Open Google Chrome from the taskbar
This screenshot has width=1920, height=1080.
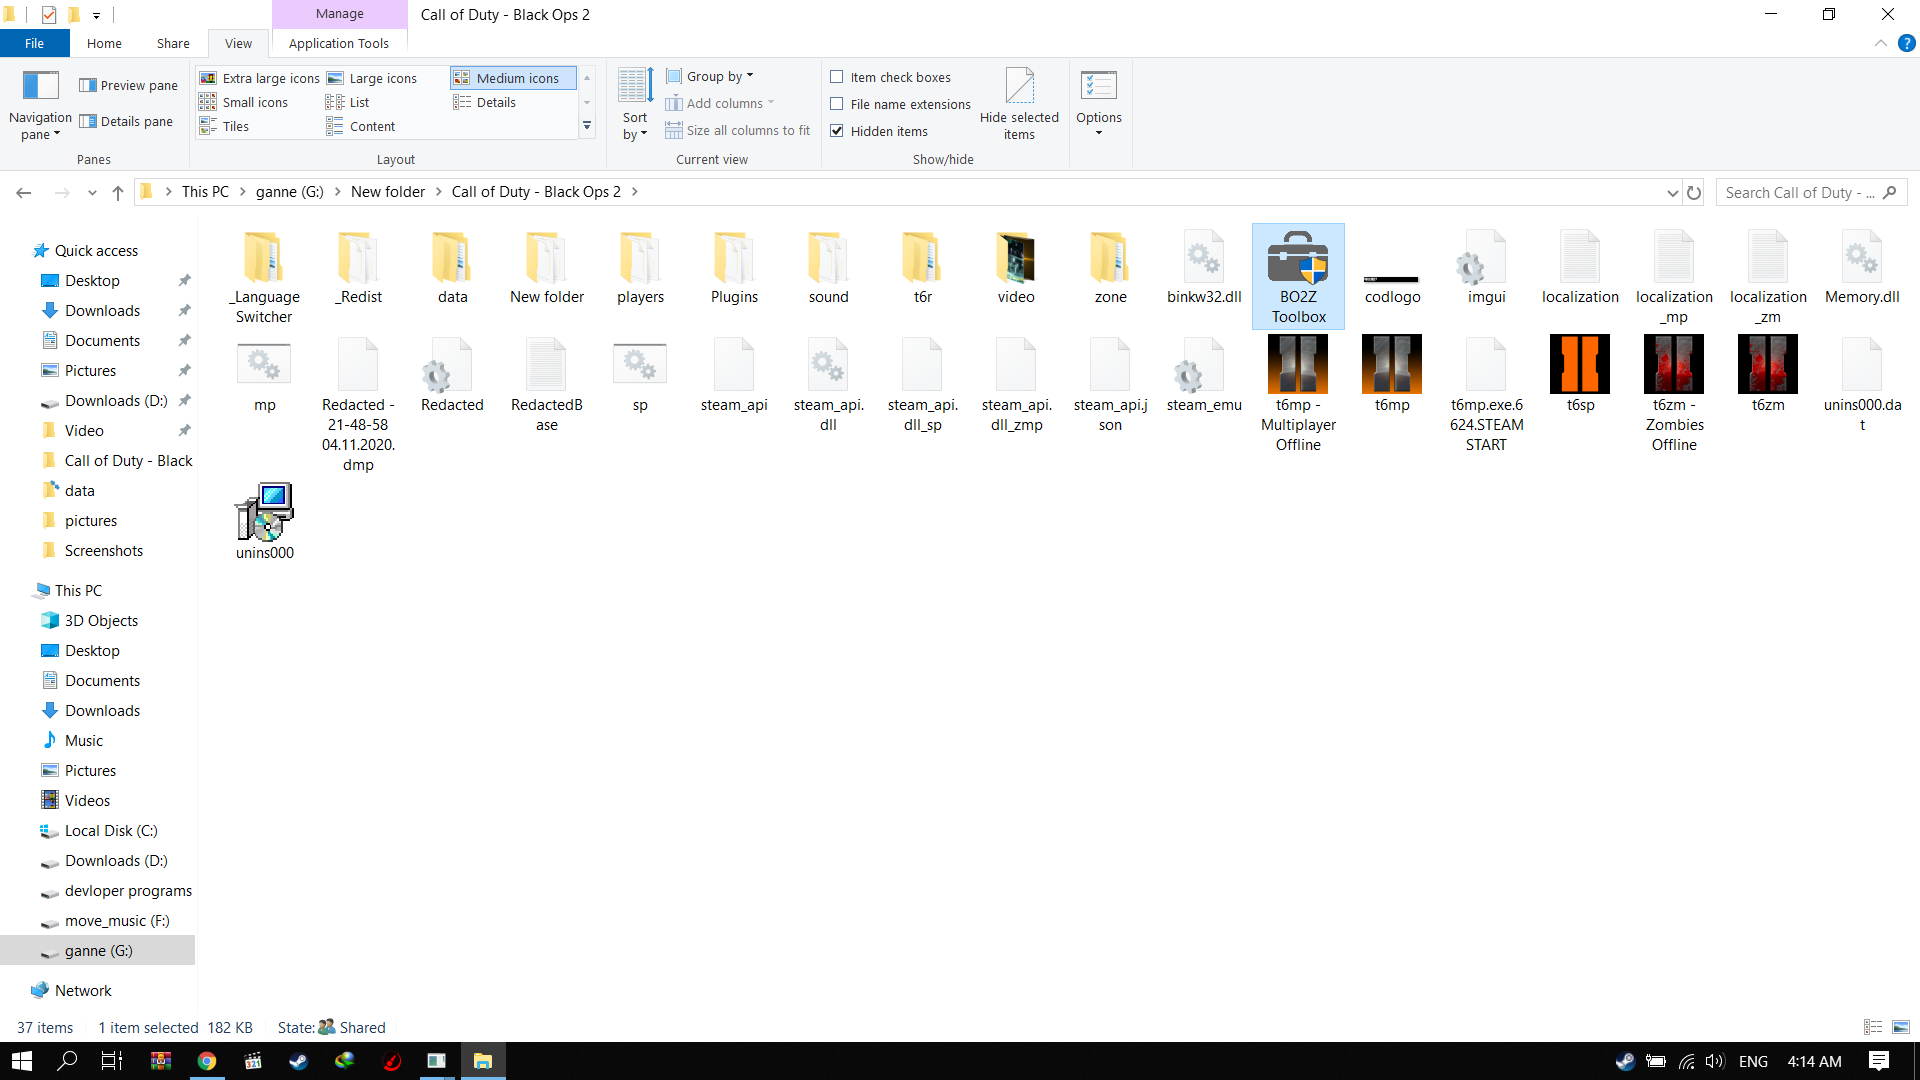point(207,1061)
